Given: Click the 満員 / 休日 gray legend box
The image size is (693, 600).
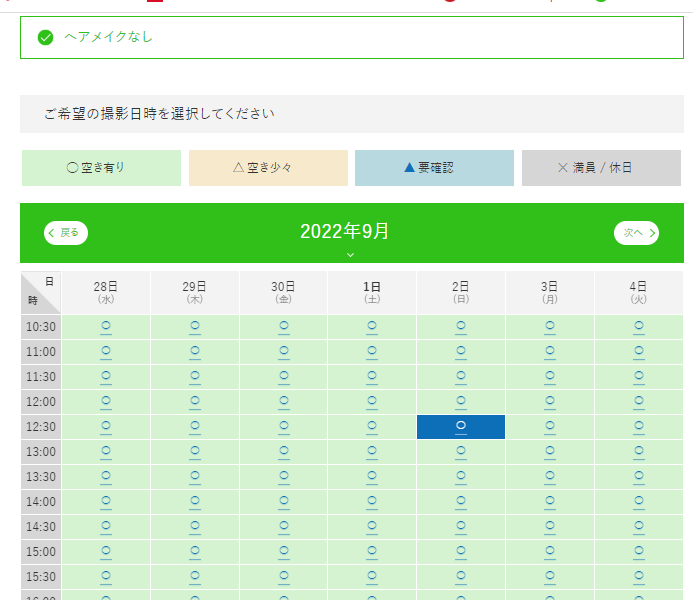Looking at the screenshot, I should click(601, 168).
